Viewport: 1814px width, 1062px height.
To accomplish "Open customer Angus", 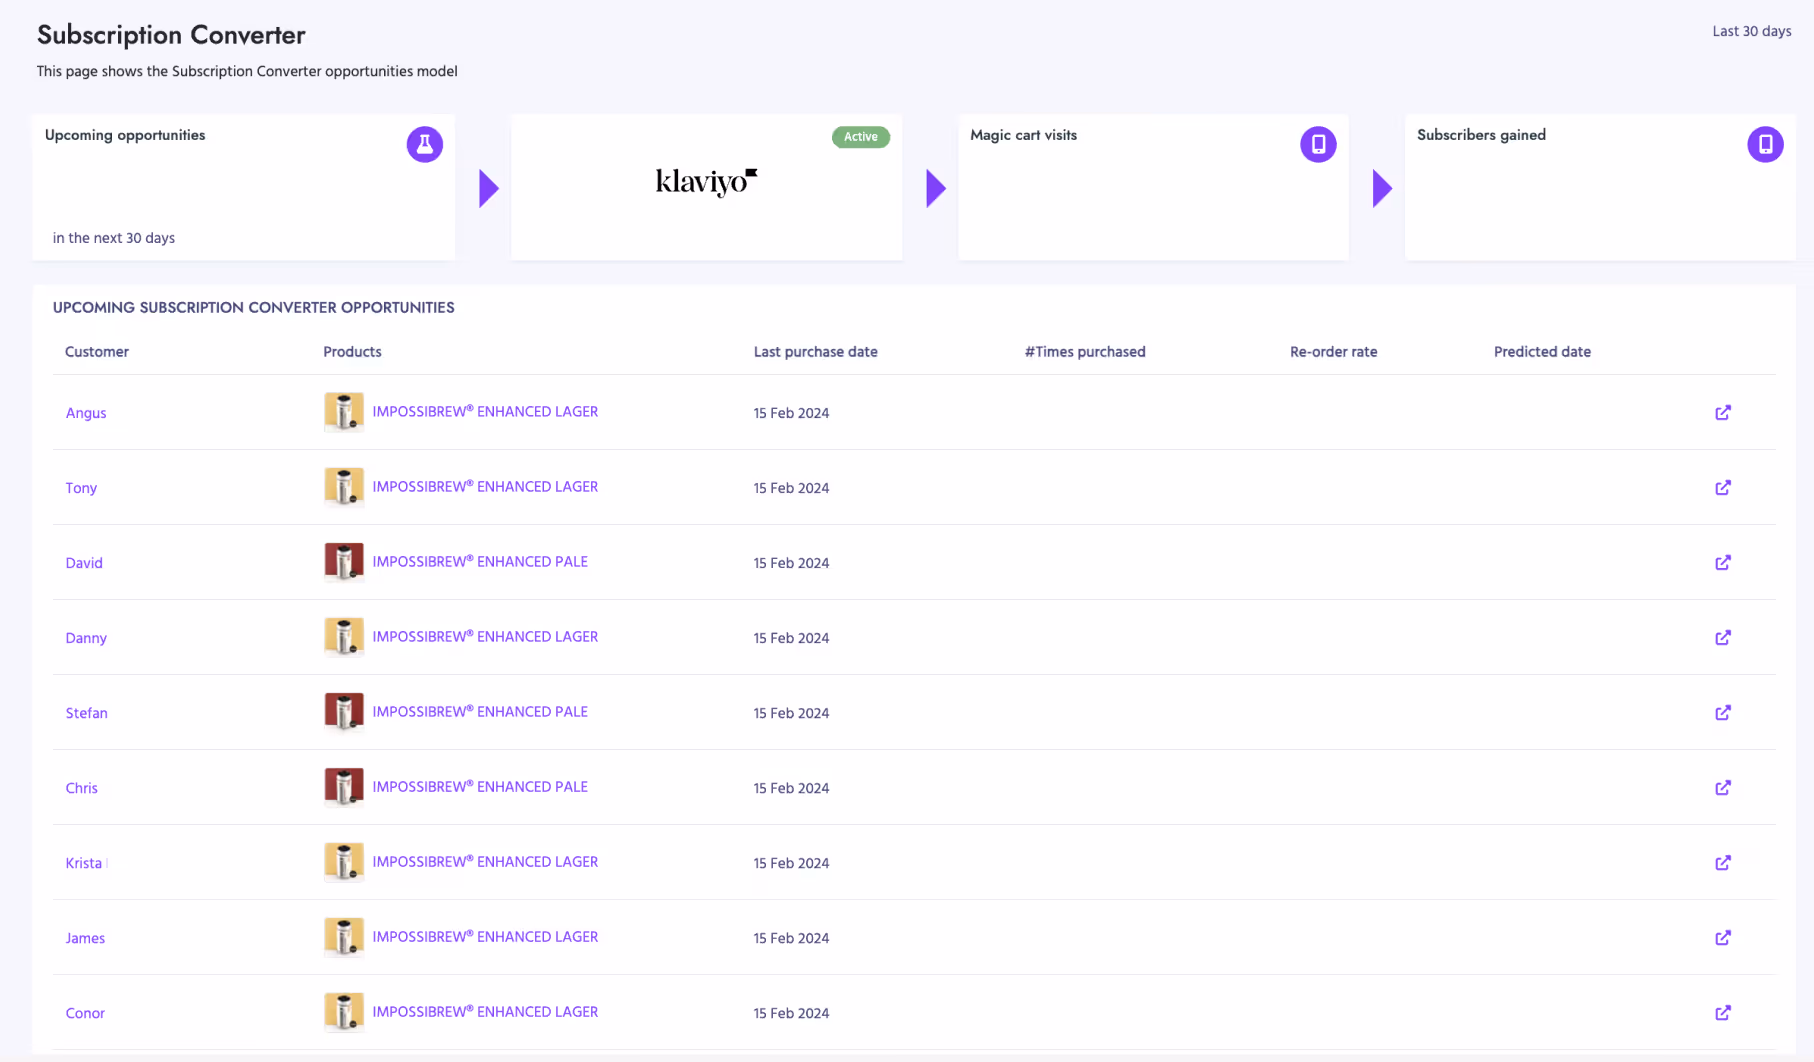I will click(86, 413).
